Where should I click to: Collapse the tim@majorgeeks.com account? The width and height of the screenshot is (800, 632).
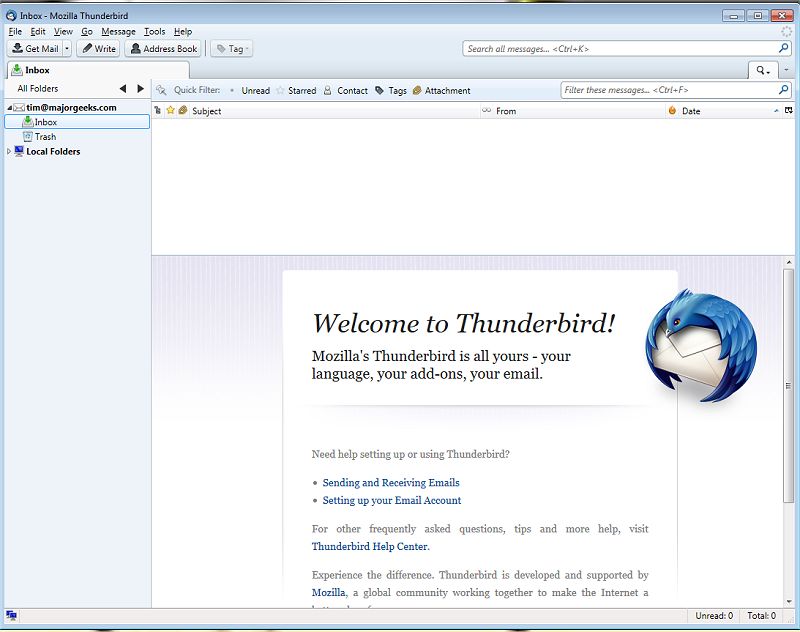[9, 108]
